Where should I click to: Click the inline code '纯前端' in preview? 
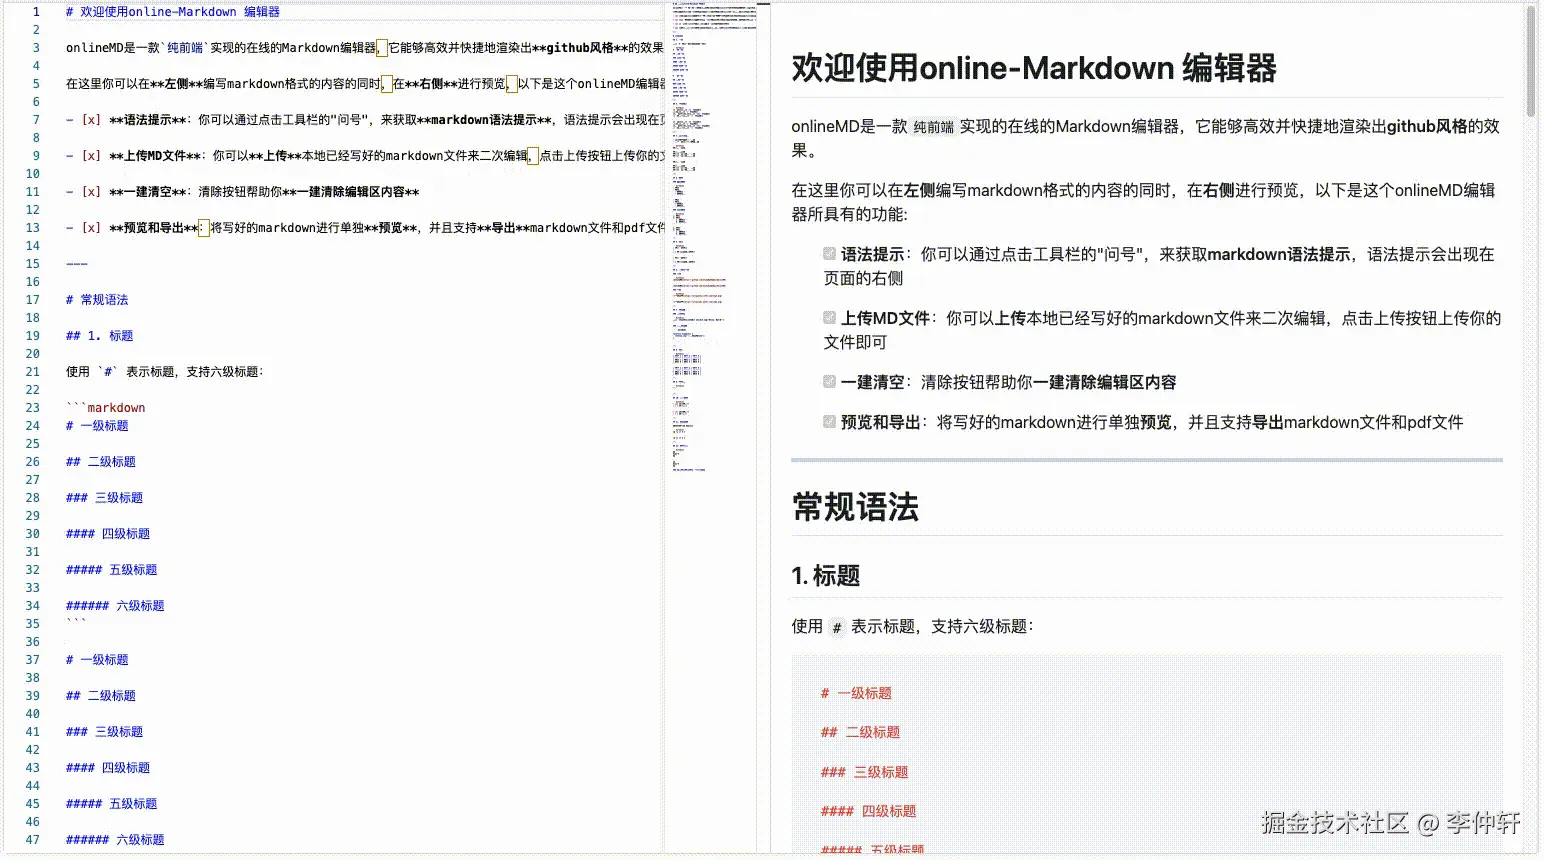(933, 127)
